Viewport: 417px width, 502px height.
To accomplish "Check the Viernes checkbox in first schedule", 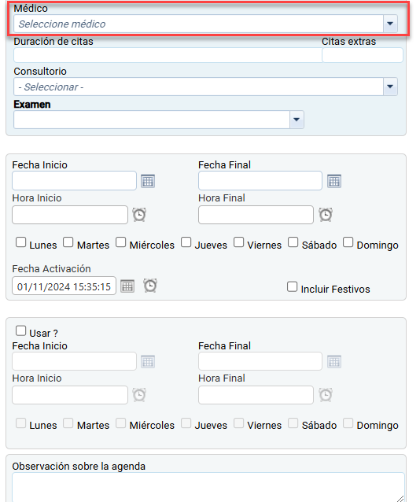I will 239,242.
